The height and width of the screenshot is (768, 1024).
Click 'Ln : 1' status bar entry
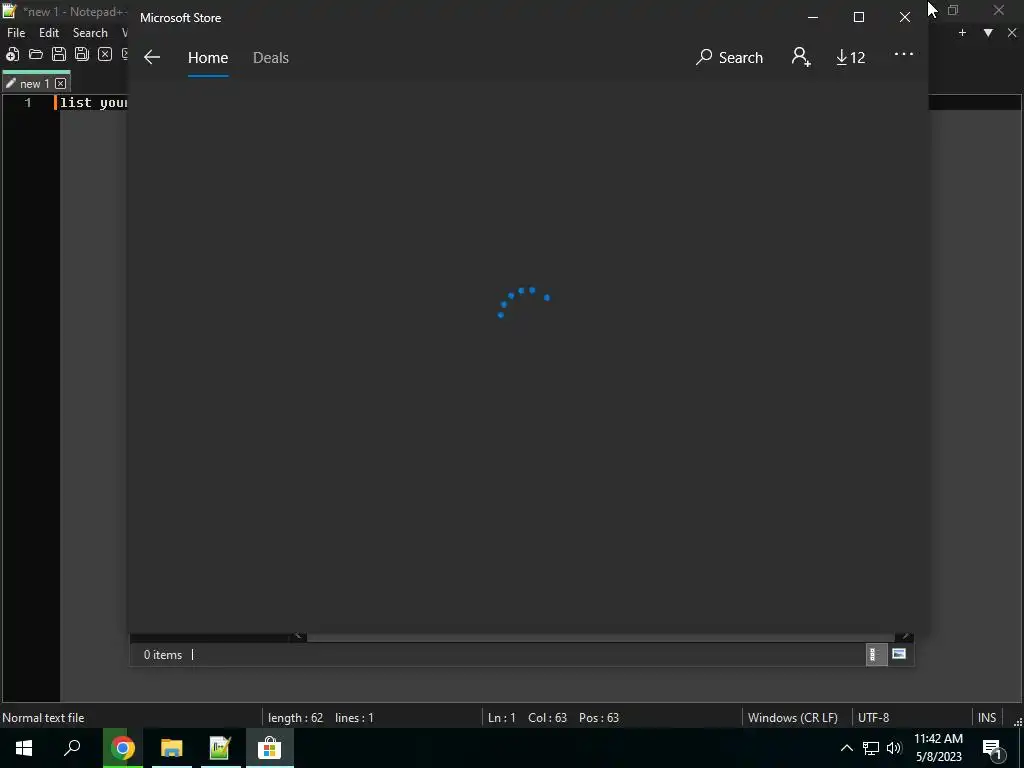[502, 718]
